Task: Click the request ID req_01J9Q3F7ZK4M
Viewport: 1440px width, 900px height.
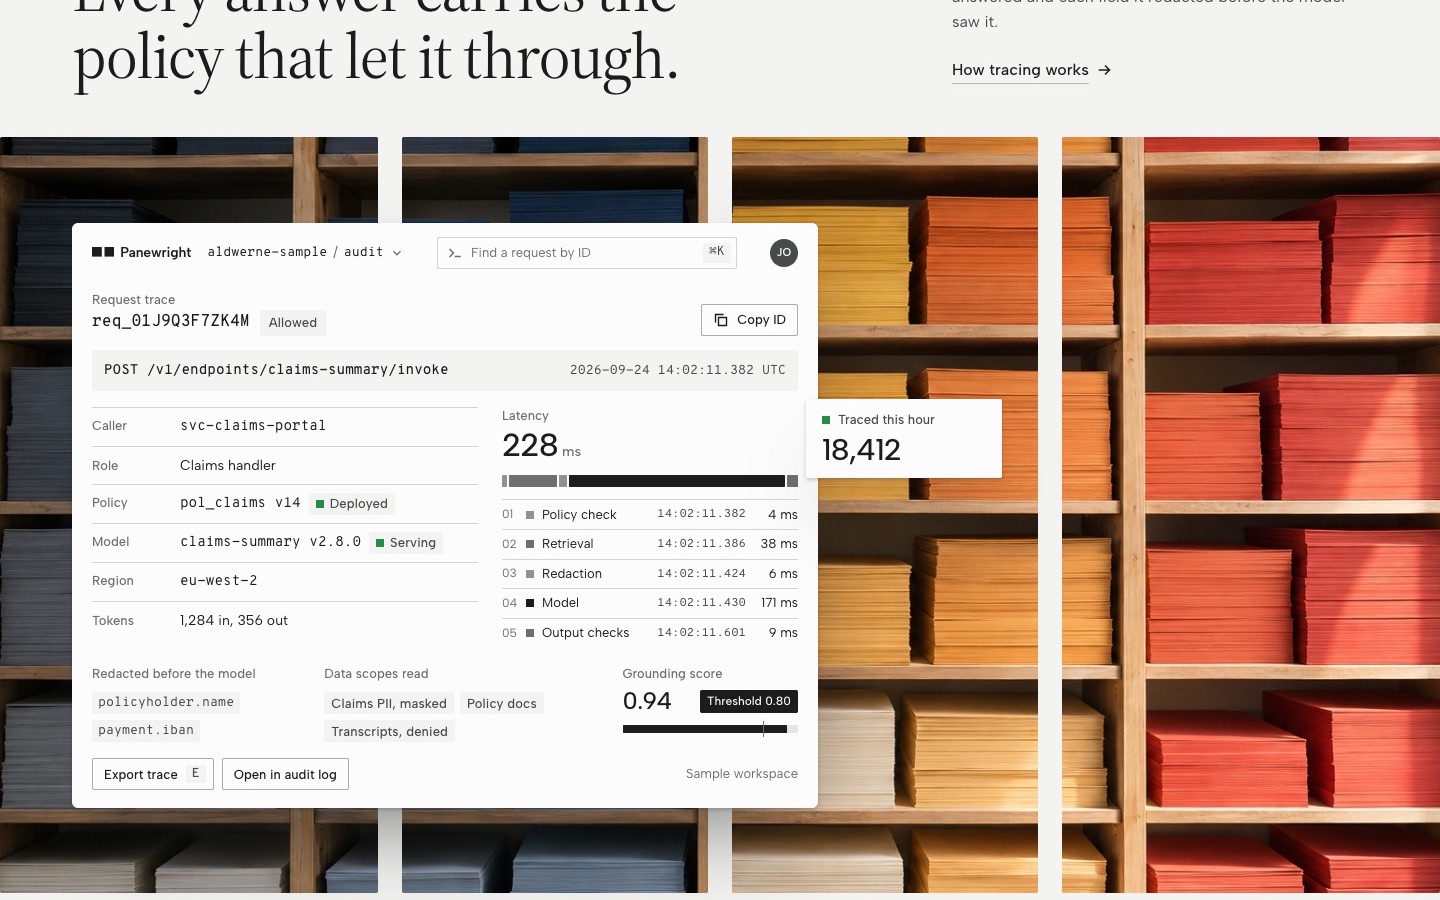Action: 171,321
